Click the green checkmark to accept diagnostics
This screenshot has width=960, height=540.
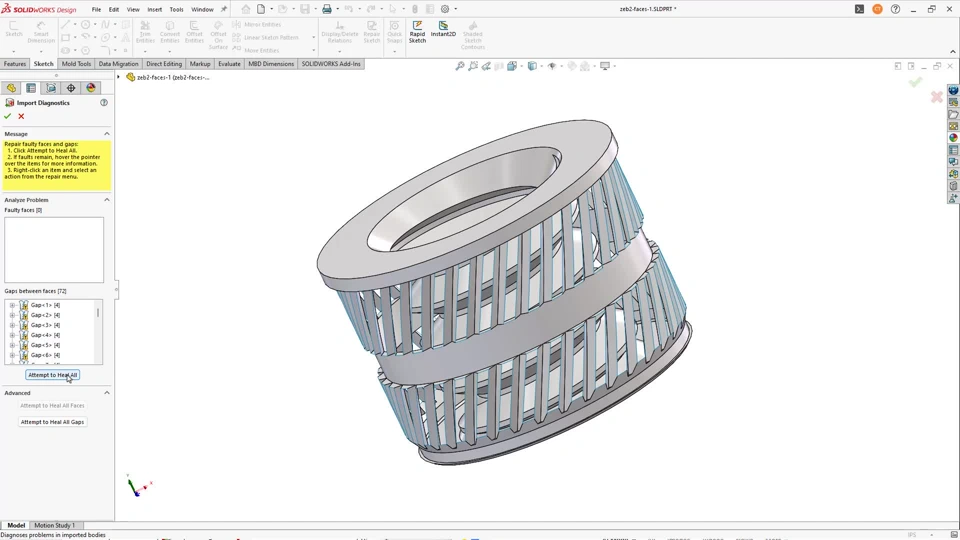click(x=8, y=116)
